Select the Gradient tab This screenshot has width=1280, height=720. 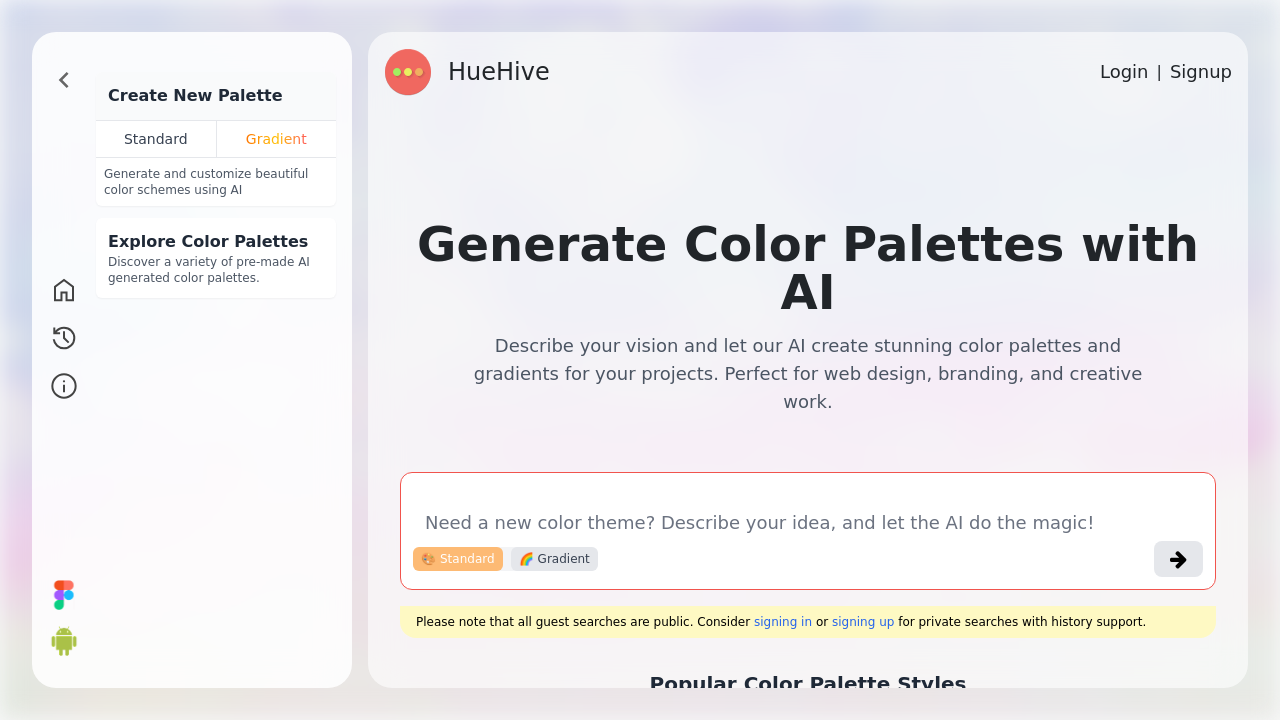coord(276,139)
